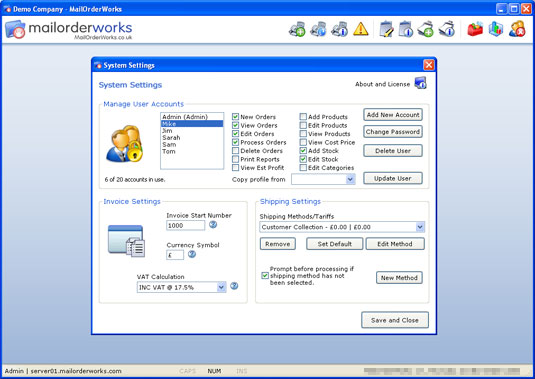This screenshot has height=379, width=535.
Task: Open the bar chart reports icon
Action: pos(495,29)
